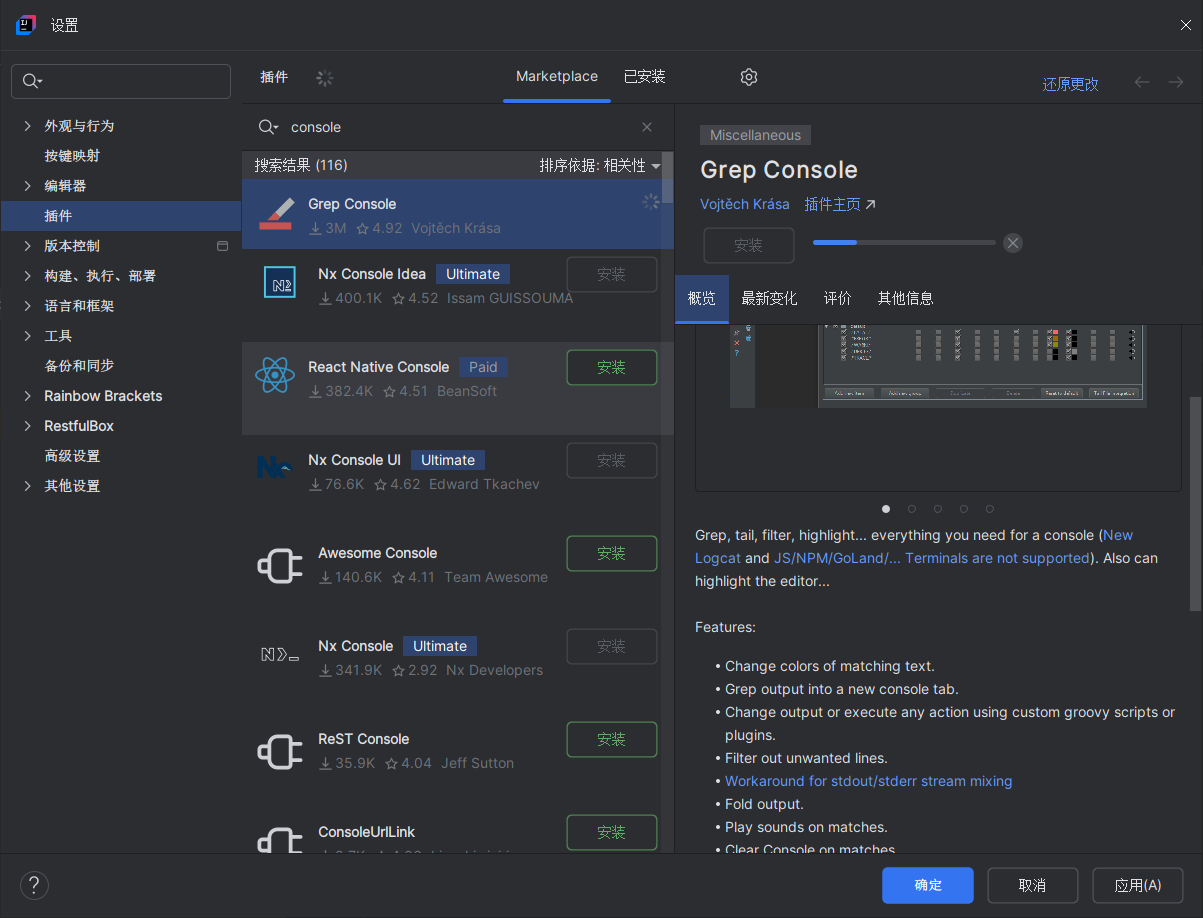Expand the 版本控制 settings group
The width and height of the screenshot is (1203, 918).
27,246
